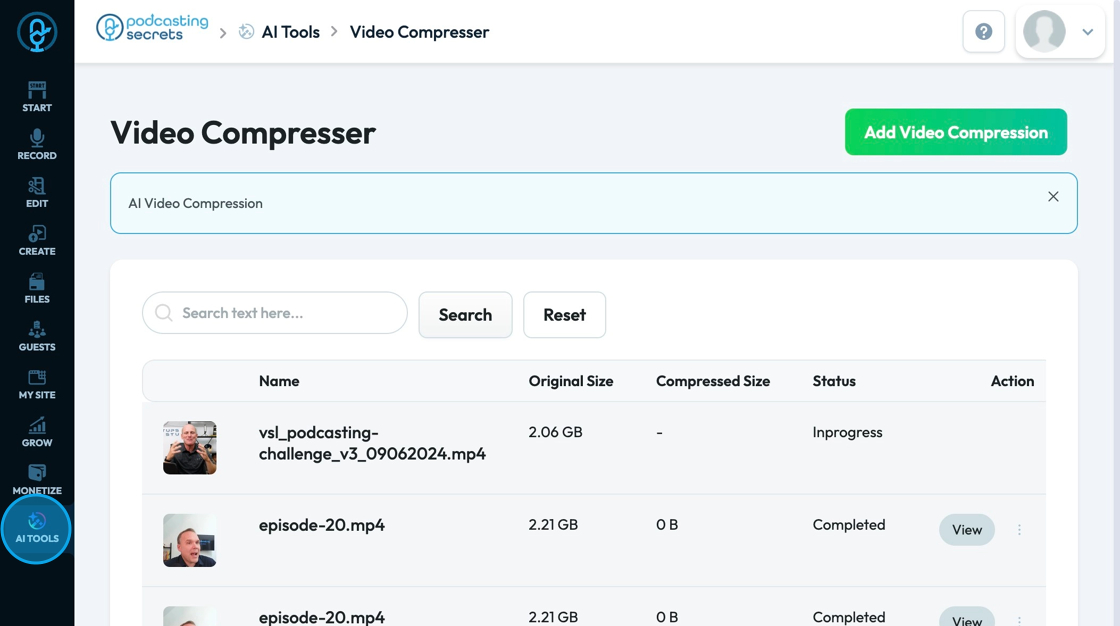Click the microphone logo atop the sidebar
This screenshot has width=1120, height=626.
coord(37,32)
